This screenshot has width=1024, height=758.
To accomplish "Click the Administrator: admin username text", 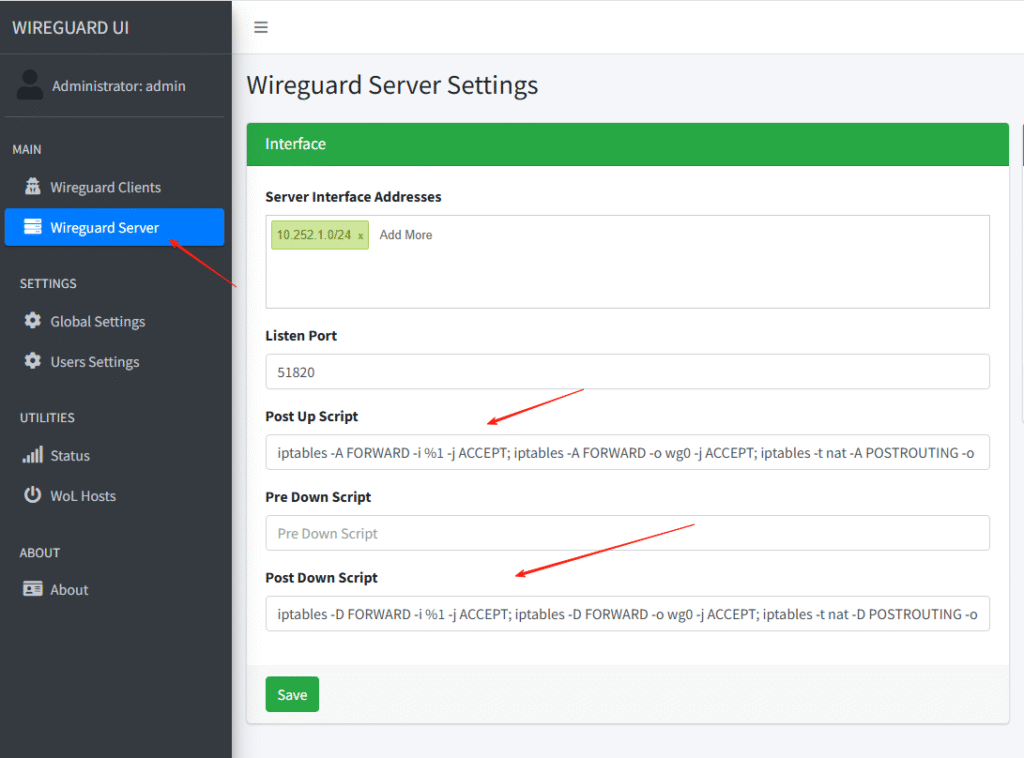I will [119, 86].
